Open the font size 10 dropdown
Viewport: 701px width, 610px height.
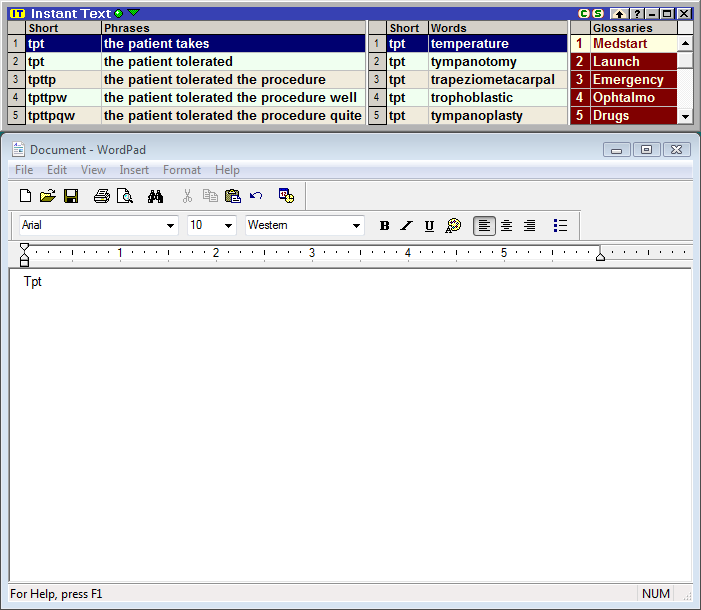point(228,225)
